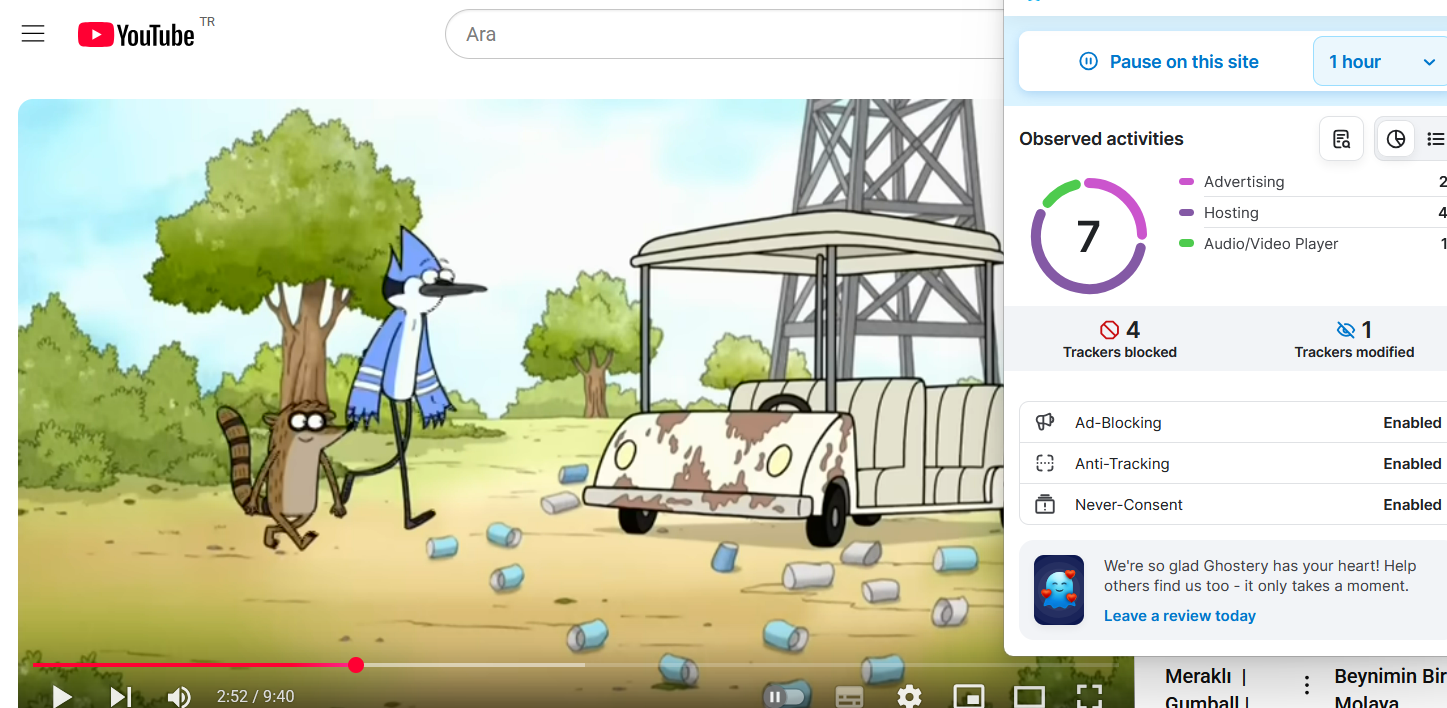Select the Advertising category row
The image size is (1447, 708).
(x=1312, y=182)
